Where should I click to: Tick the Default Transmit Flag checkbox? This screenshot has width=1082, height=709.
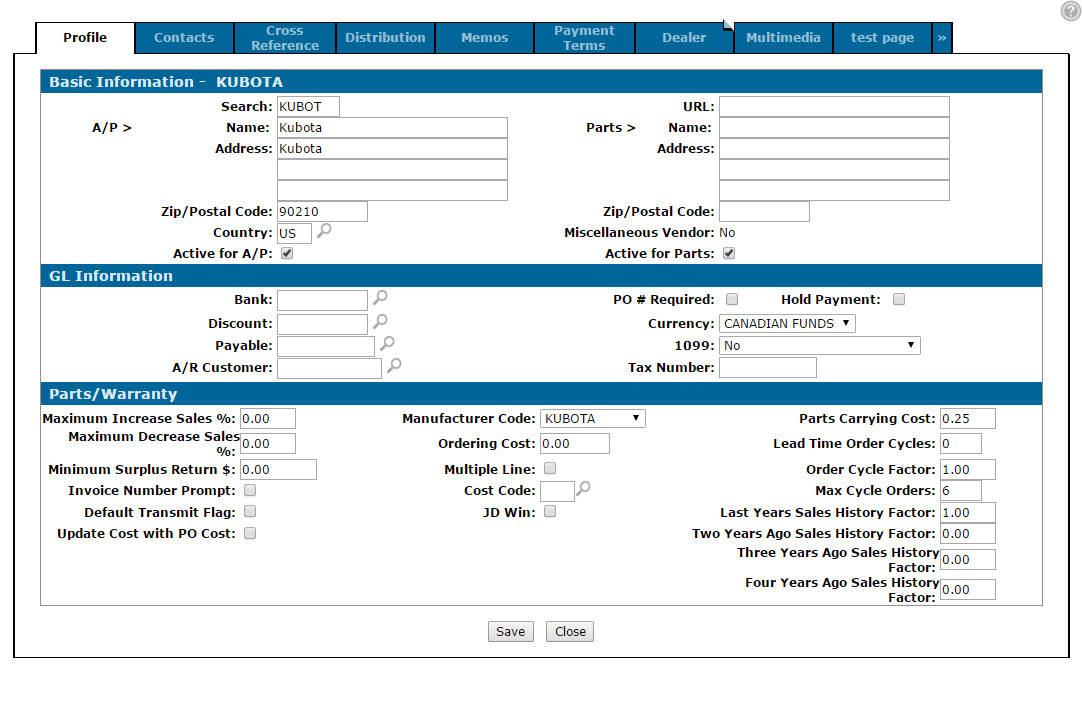tap(250, 512)
